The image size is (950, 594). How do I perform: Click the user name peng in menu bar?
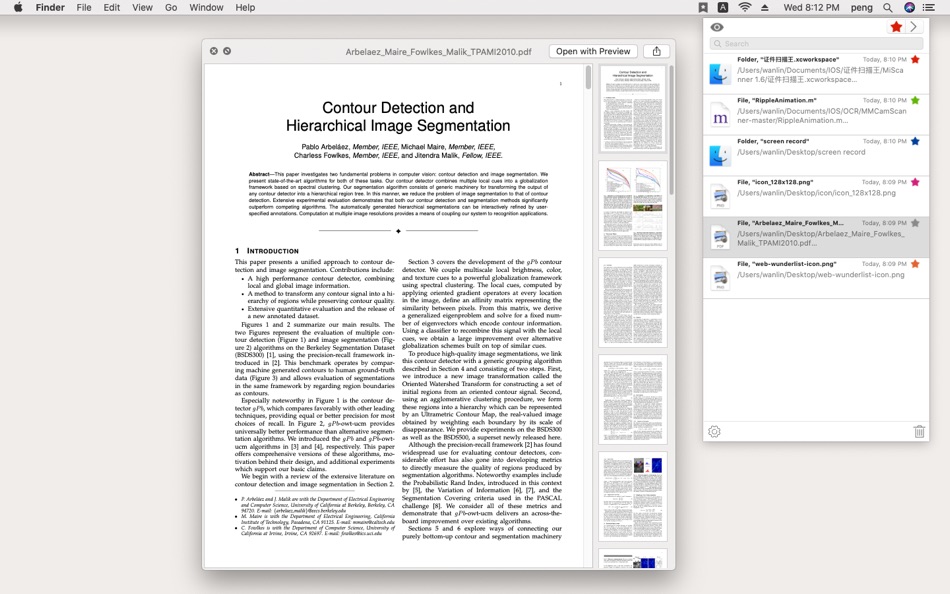[x=861, y=7]
